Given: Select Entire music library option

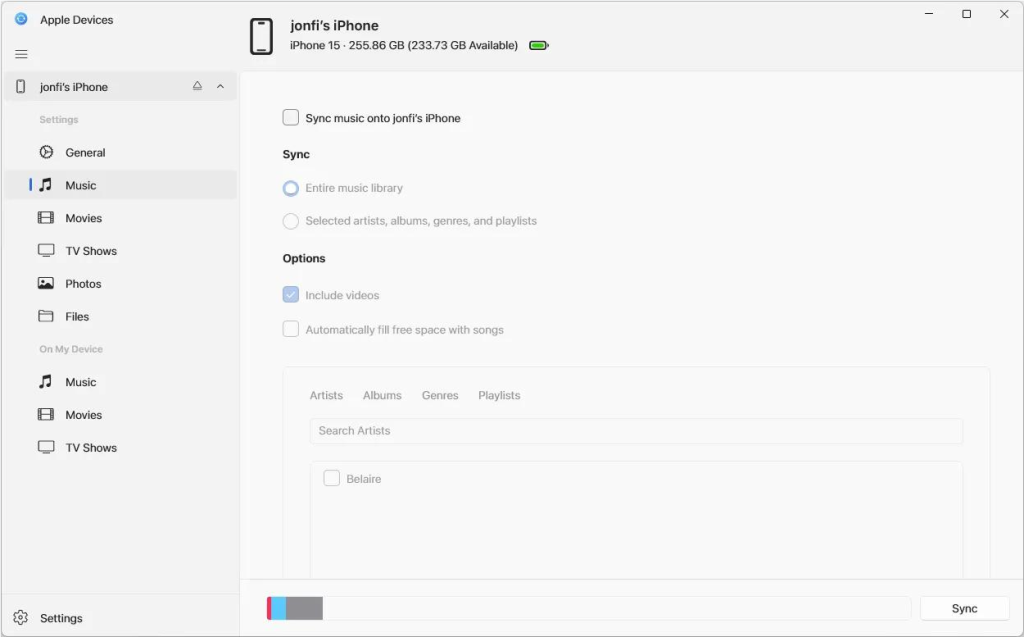Looking at the screenshot, I should point(291,188).
